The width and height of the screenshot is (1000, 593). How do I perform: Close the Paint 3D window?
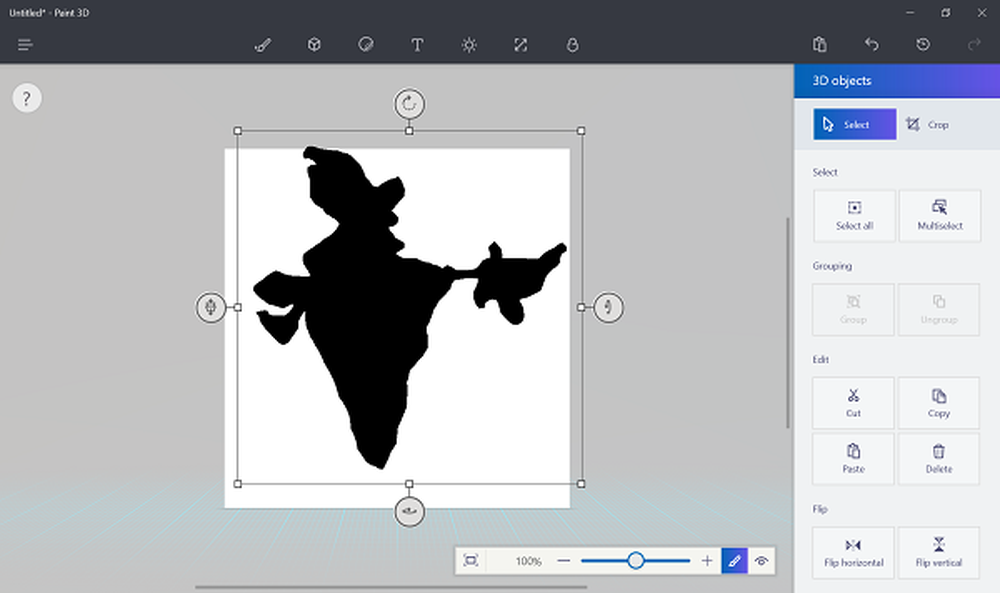coord(982,13)
